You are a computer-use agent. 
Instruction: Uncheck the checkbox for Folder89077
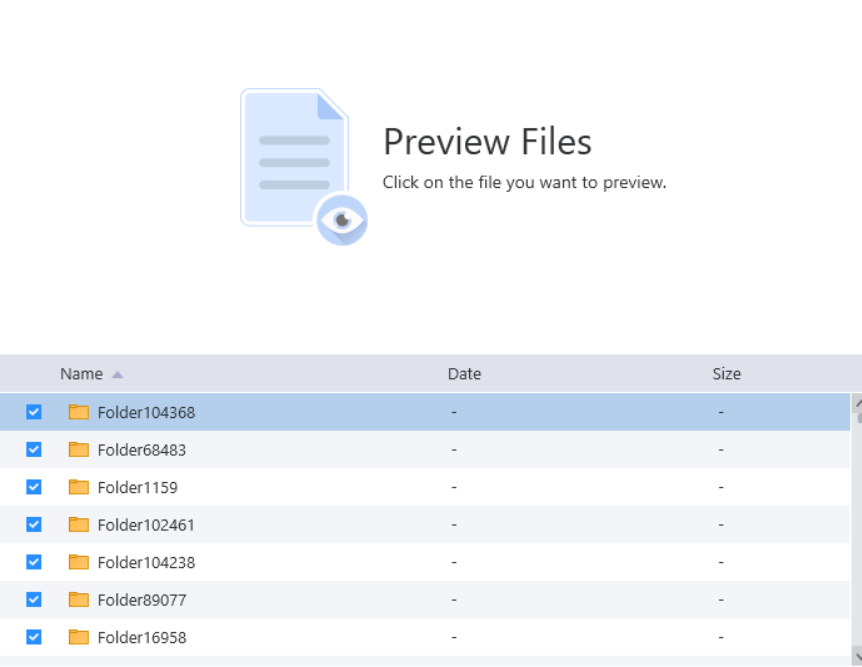click(x=33, y=600)
